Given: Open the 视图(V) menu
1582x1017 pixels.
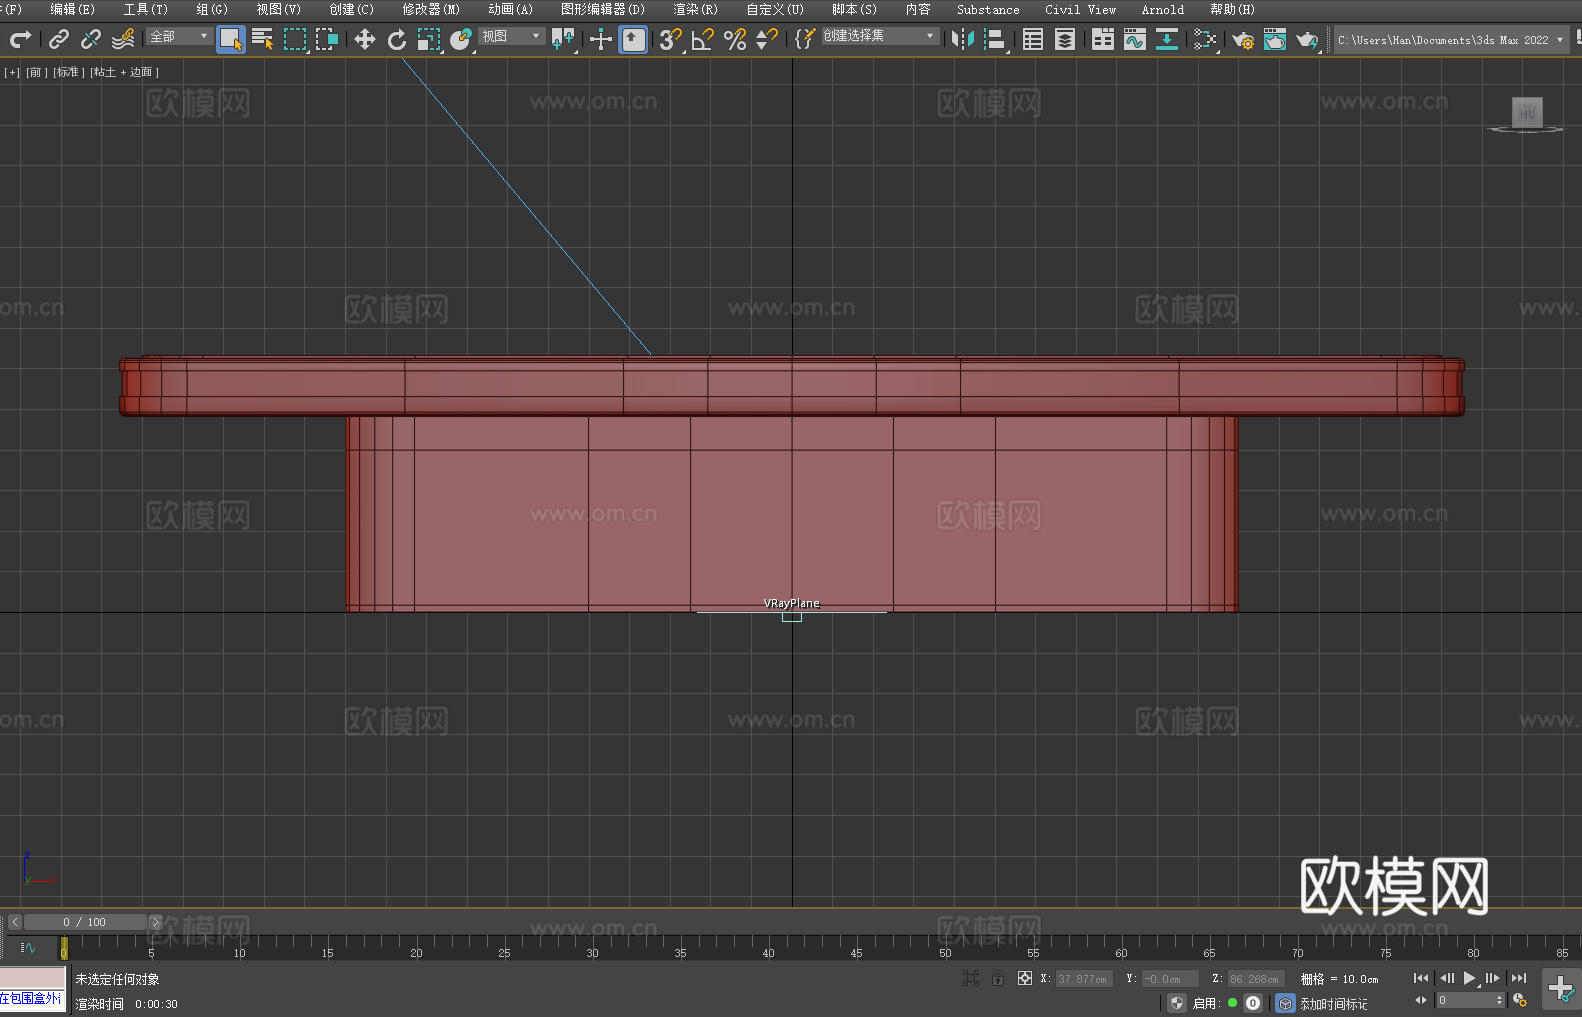Looking at the screenshot, I should 278,10.
